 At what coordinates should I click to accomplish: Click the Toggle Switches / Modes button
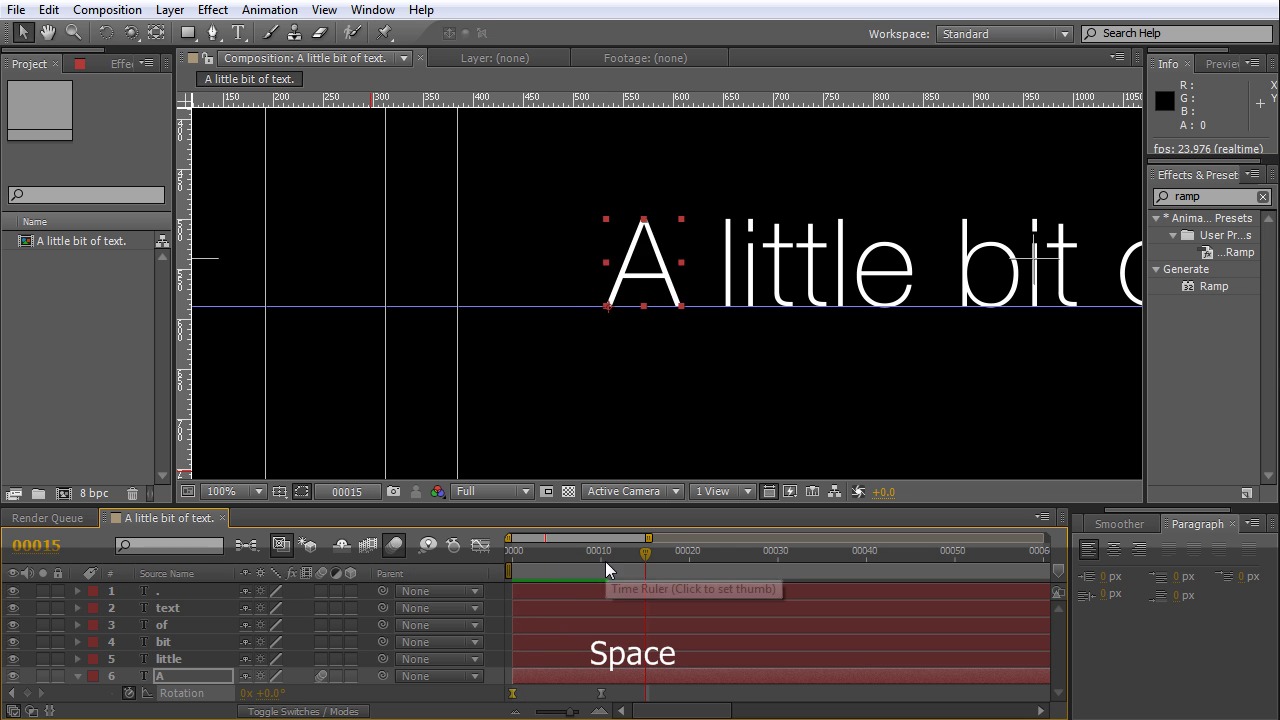[x=303, y=712]
